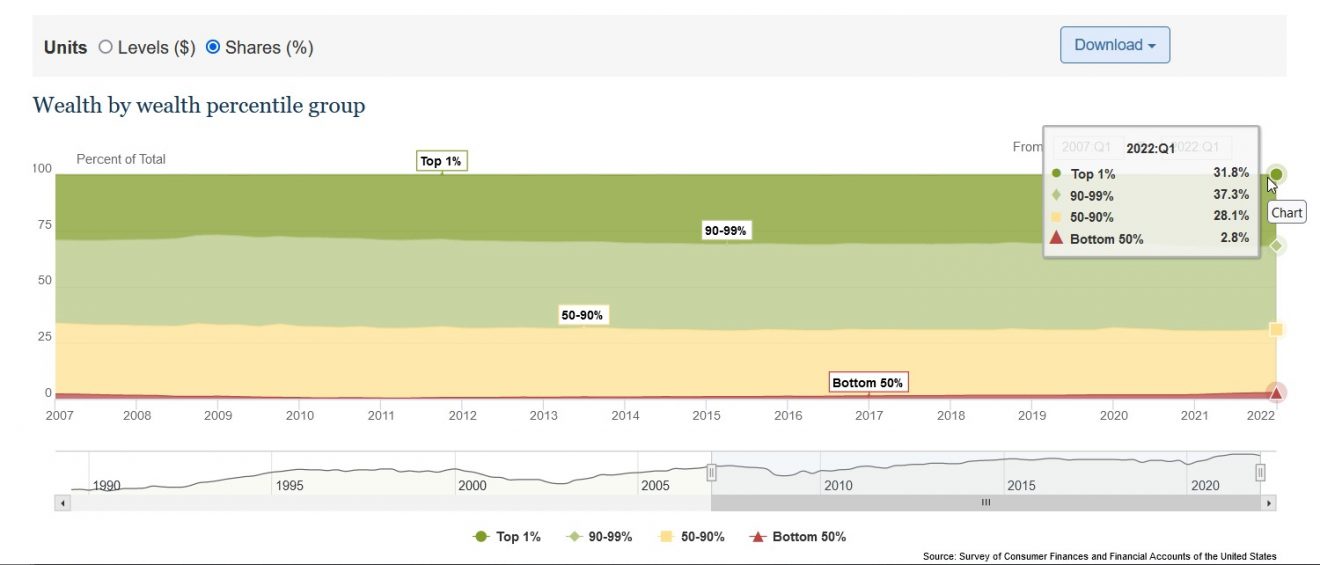Open the Download dropdown
1320x565 pixels.
[1114, 45]
